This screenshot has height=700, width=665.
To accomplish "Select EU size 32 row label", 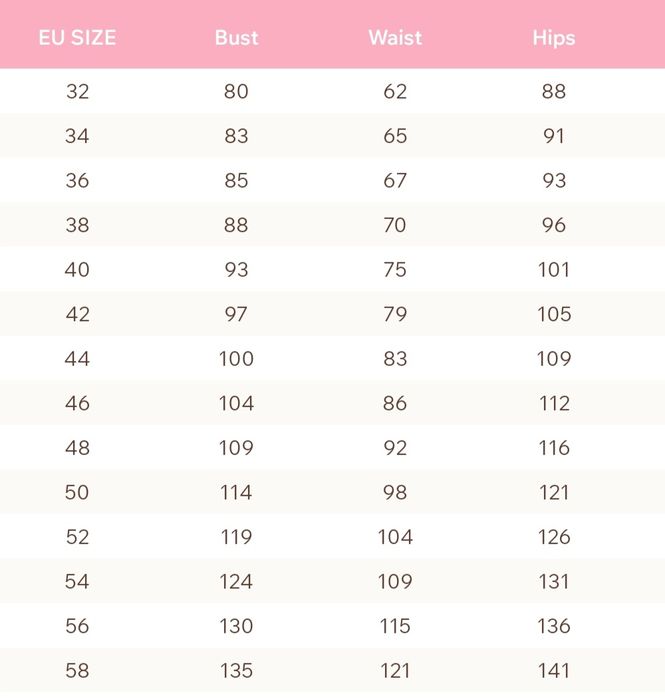I will [x=77, y=92].
